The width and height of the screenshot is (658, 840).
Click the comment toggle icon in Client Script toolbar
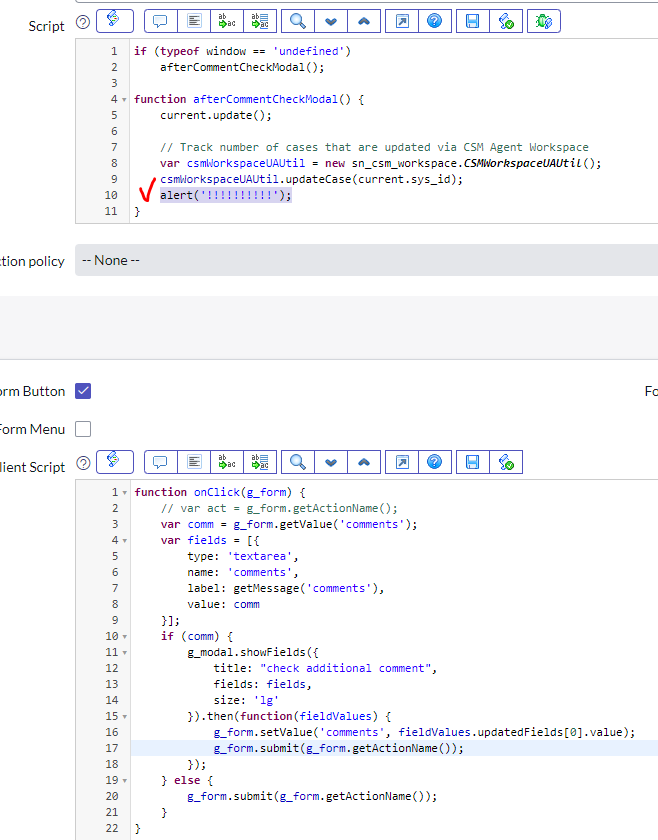pyautogui.click(x=161, y=462)
